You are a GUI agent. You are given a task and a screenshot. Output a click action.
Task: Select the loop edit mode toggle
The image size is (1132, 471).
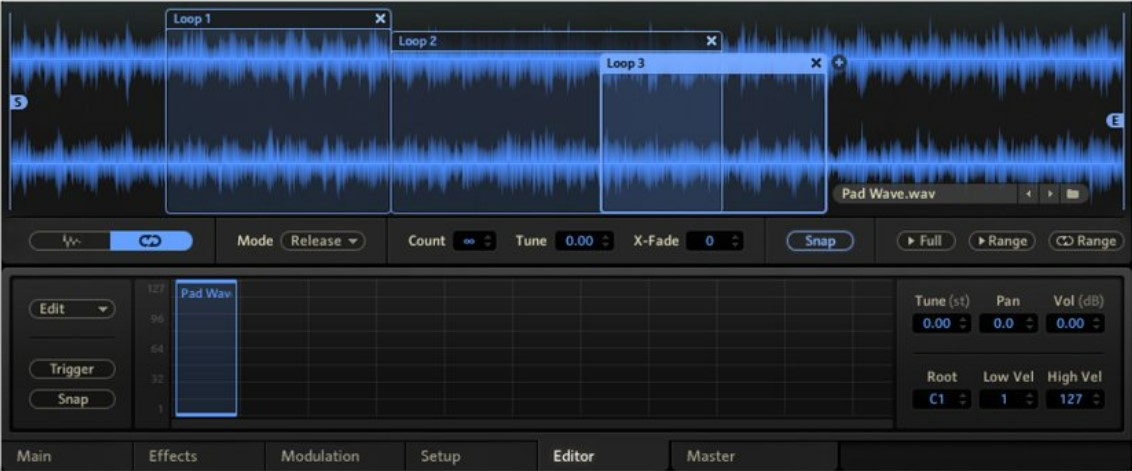(x=151, y=241)
